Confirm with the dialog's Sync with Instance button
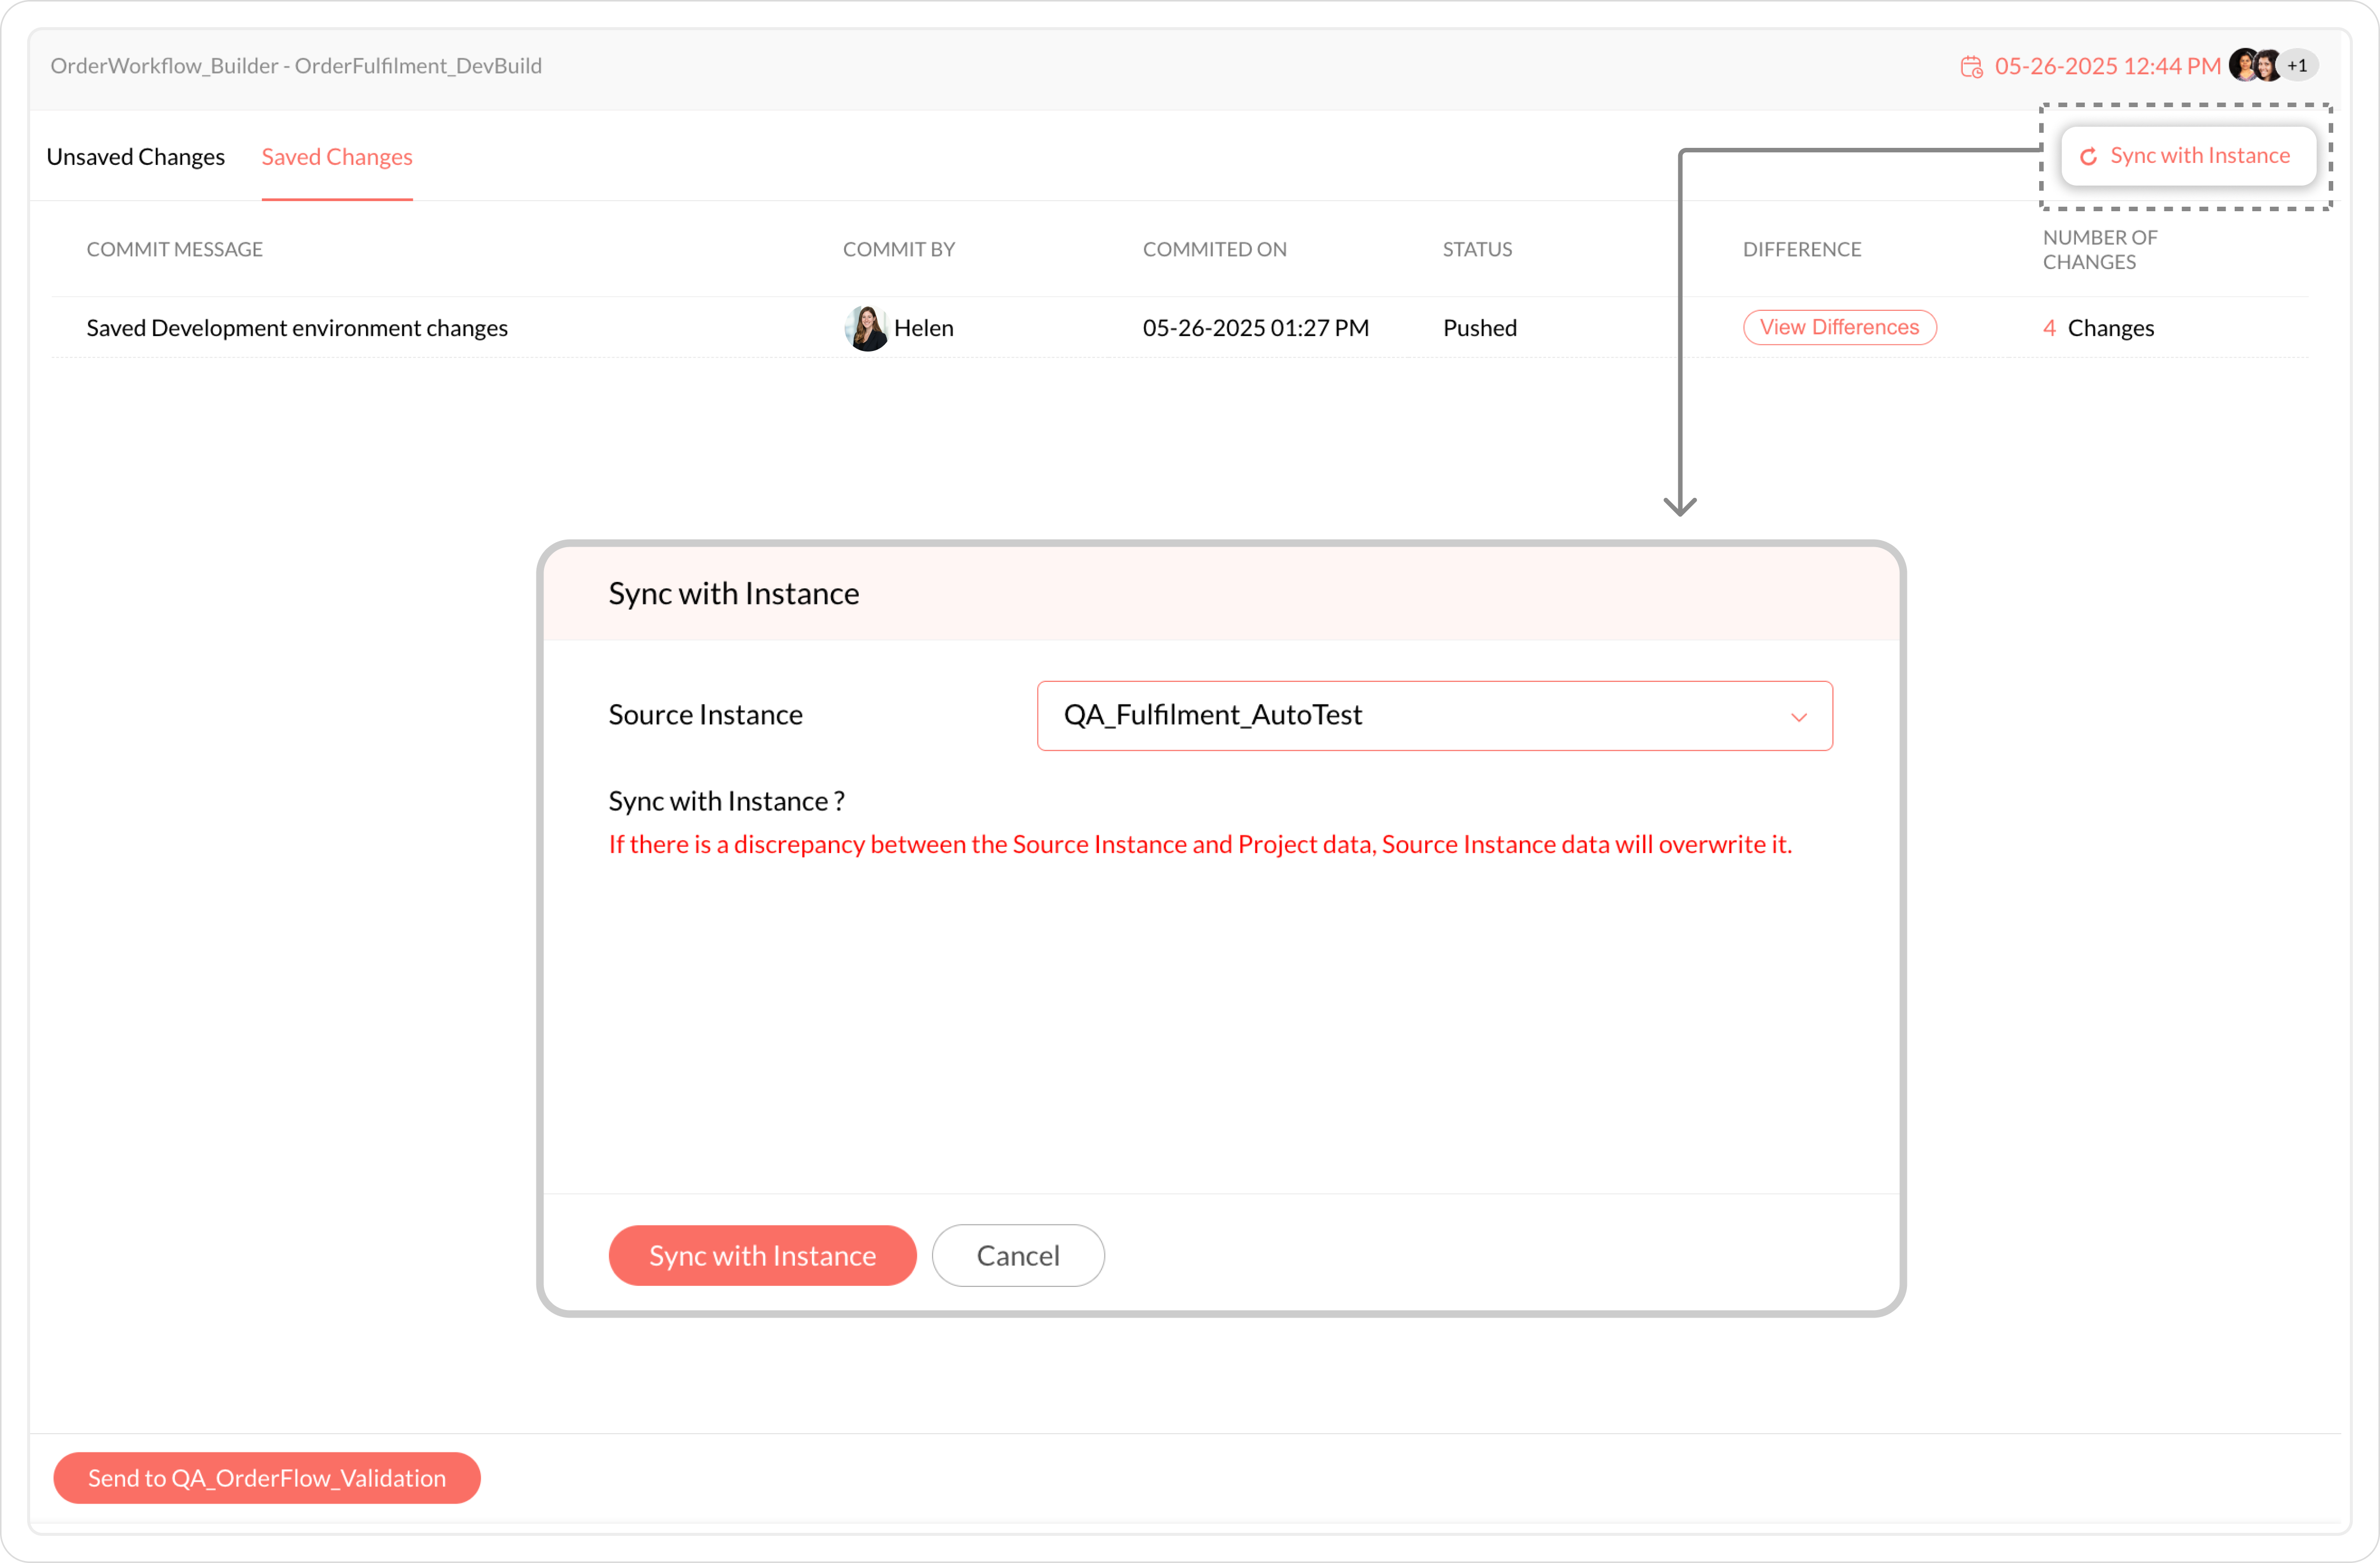 (x=762, y=1255)
